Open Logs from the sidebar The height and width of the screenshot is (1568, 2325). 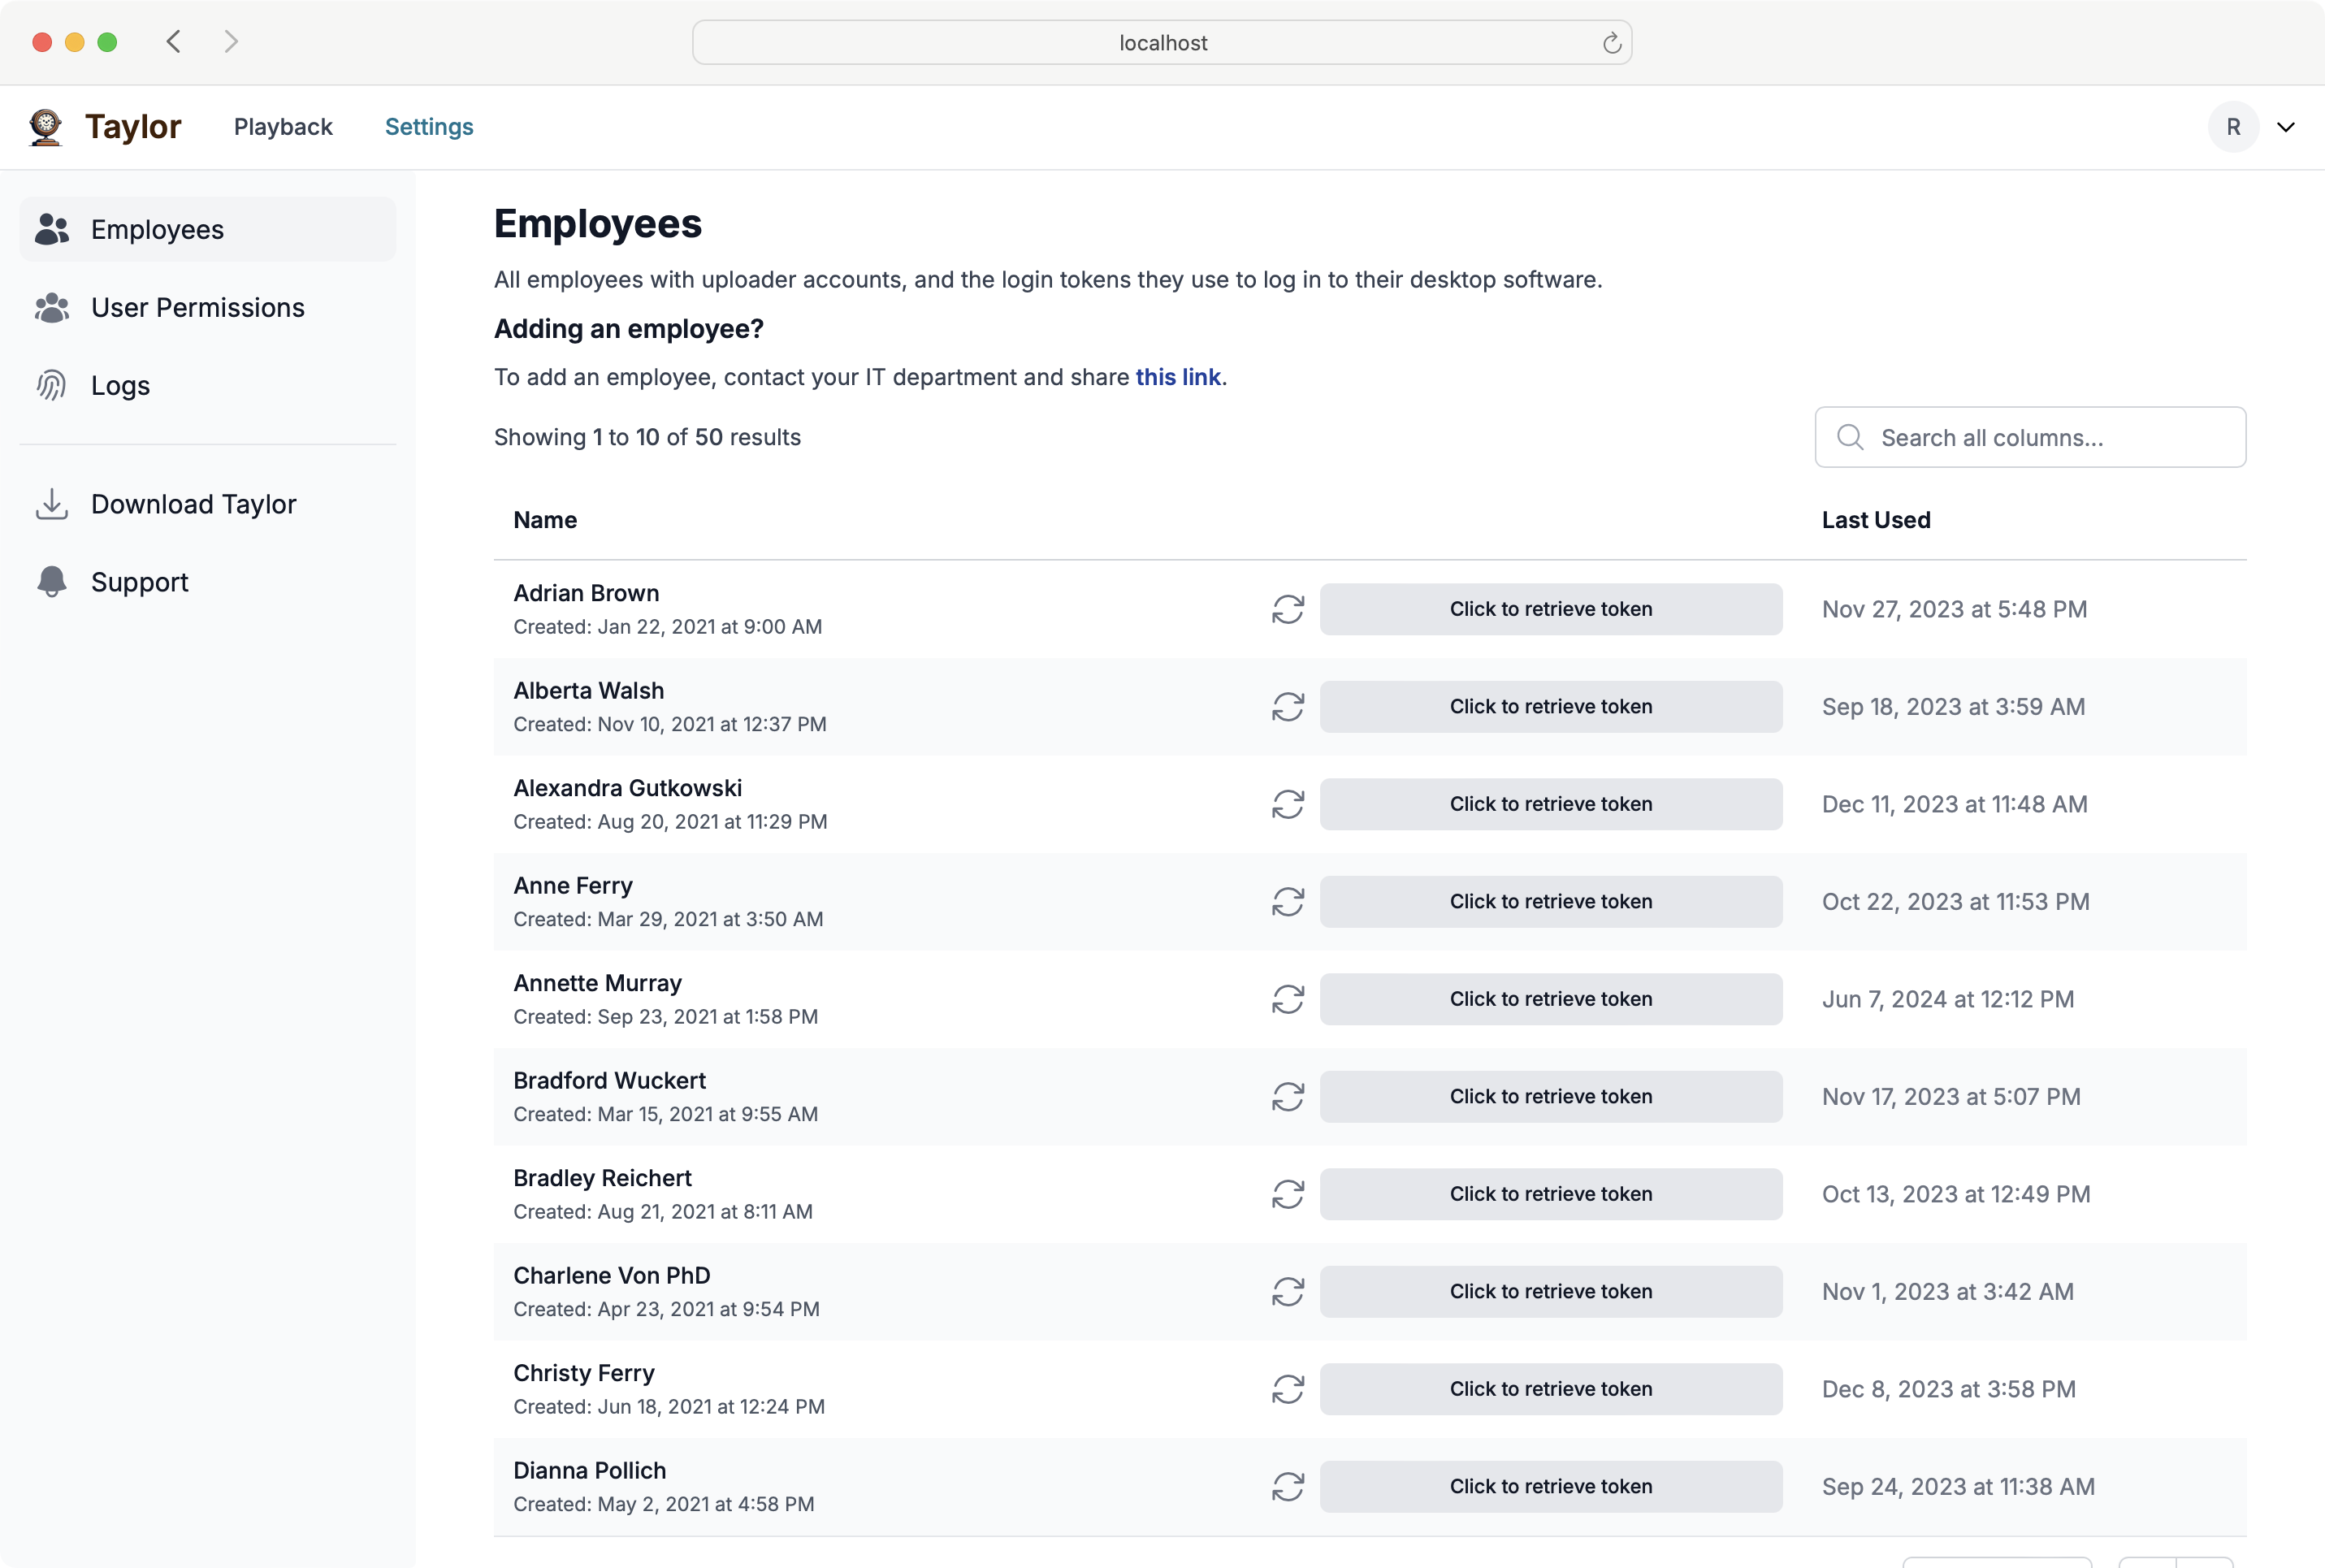point(120,386)
